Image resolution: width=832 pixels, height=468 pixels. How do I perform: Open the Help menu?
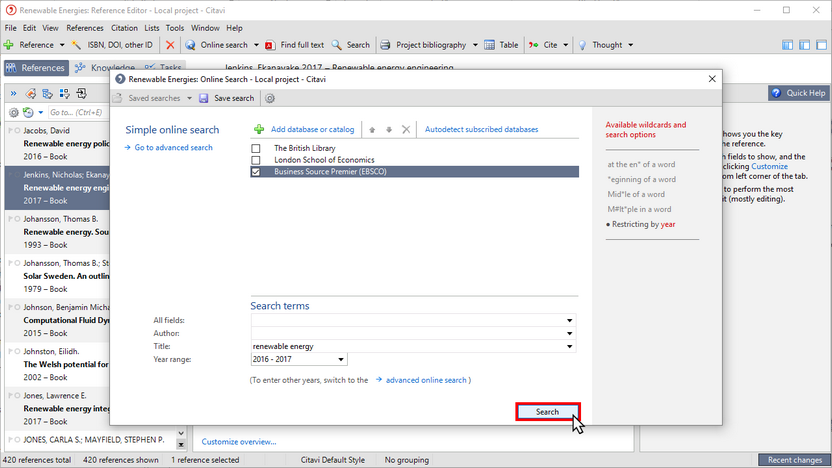234,28
